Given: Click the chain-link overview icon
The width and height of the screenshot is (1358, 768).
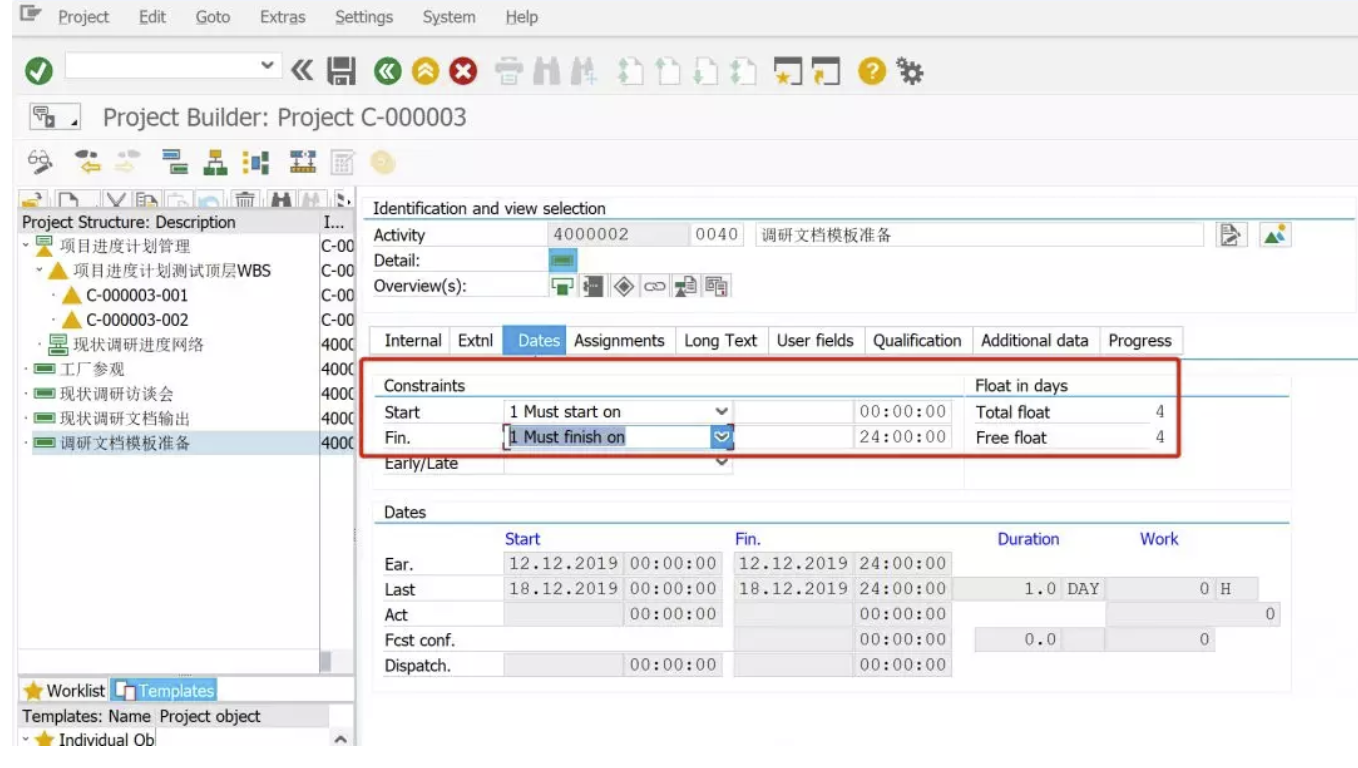Looking at the screenshot, I should (x=654, y=286).
